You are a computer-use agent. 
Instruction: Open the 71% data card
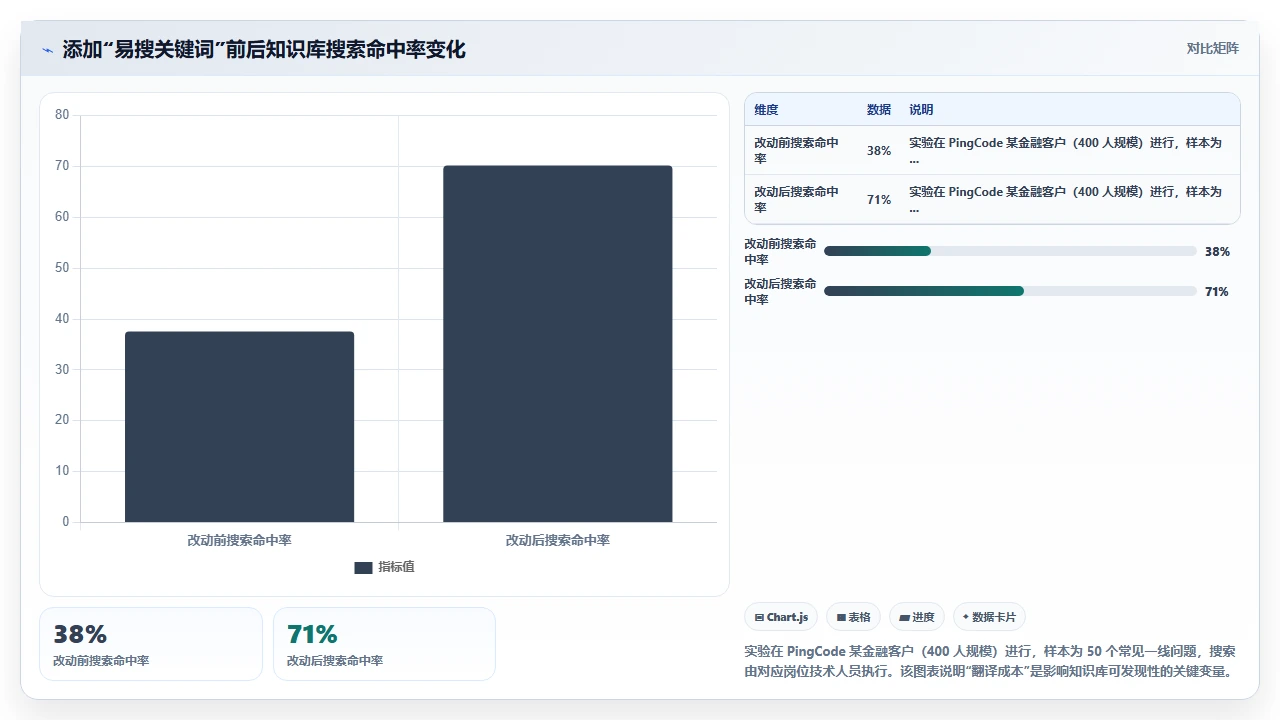pyautogui.click(x=384, y=644)
